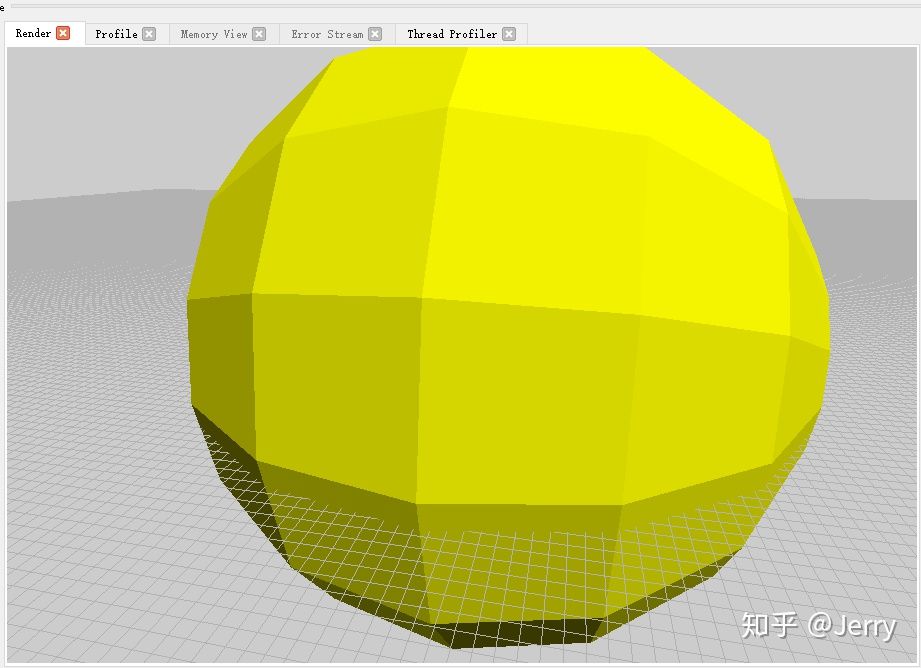Viewport: 921px width, 668px height.
Task: Close the Thread Profiler tab
Action: coord(509,34)
